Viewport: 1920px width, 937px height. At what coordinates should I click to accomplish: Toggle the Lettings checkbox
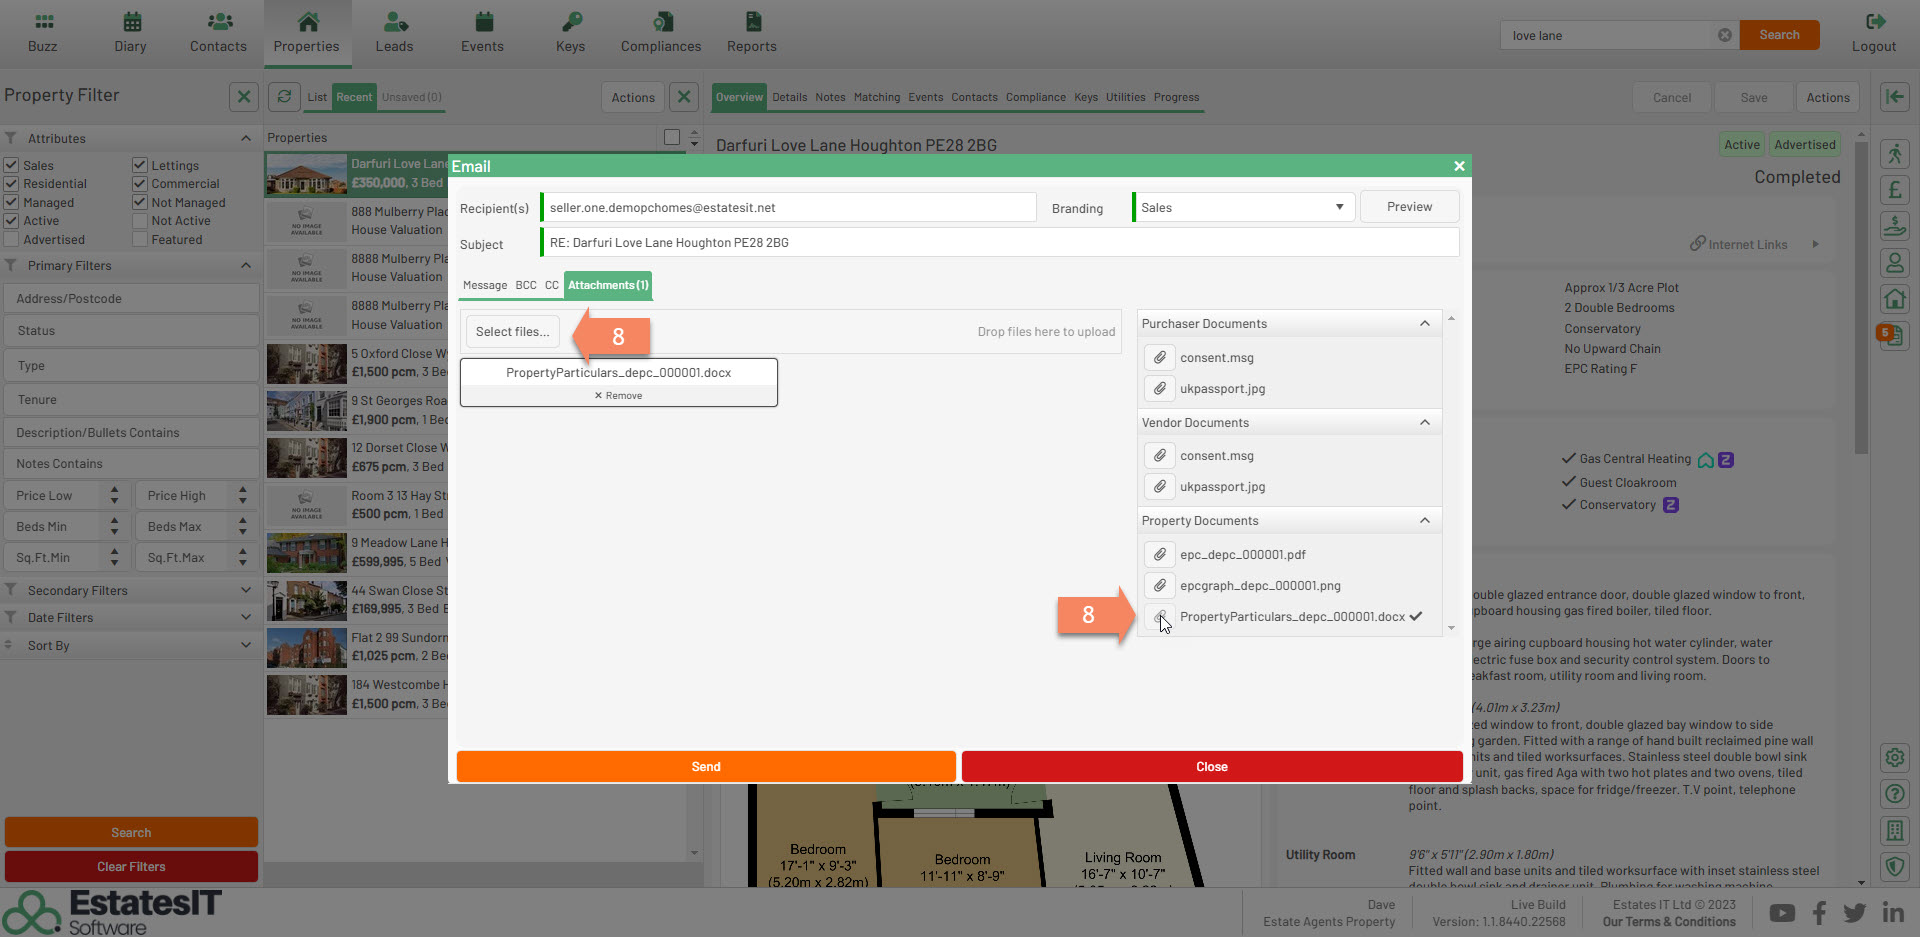click(x=140, y=165)
